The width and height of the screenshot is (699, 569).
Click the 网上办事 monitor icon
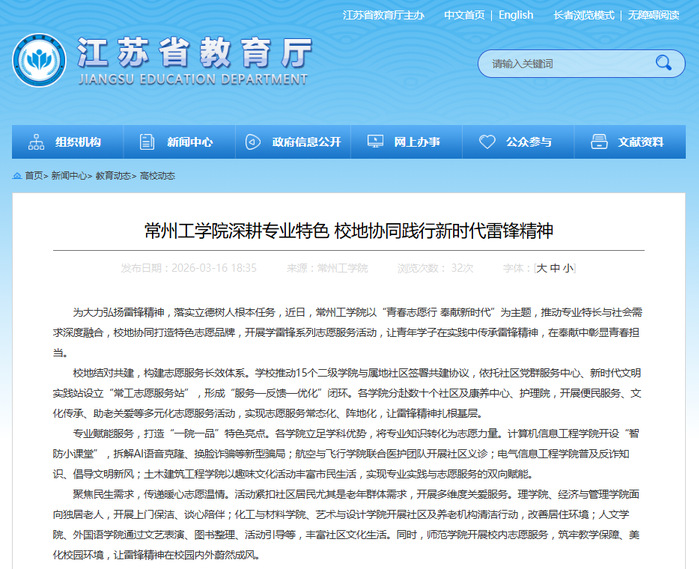(x=373, y=142)
